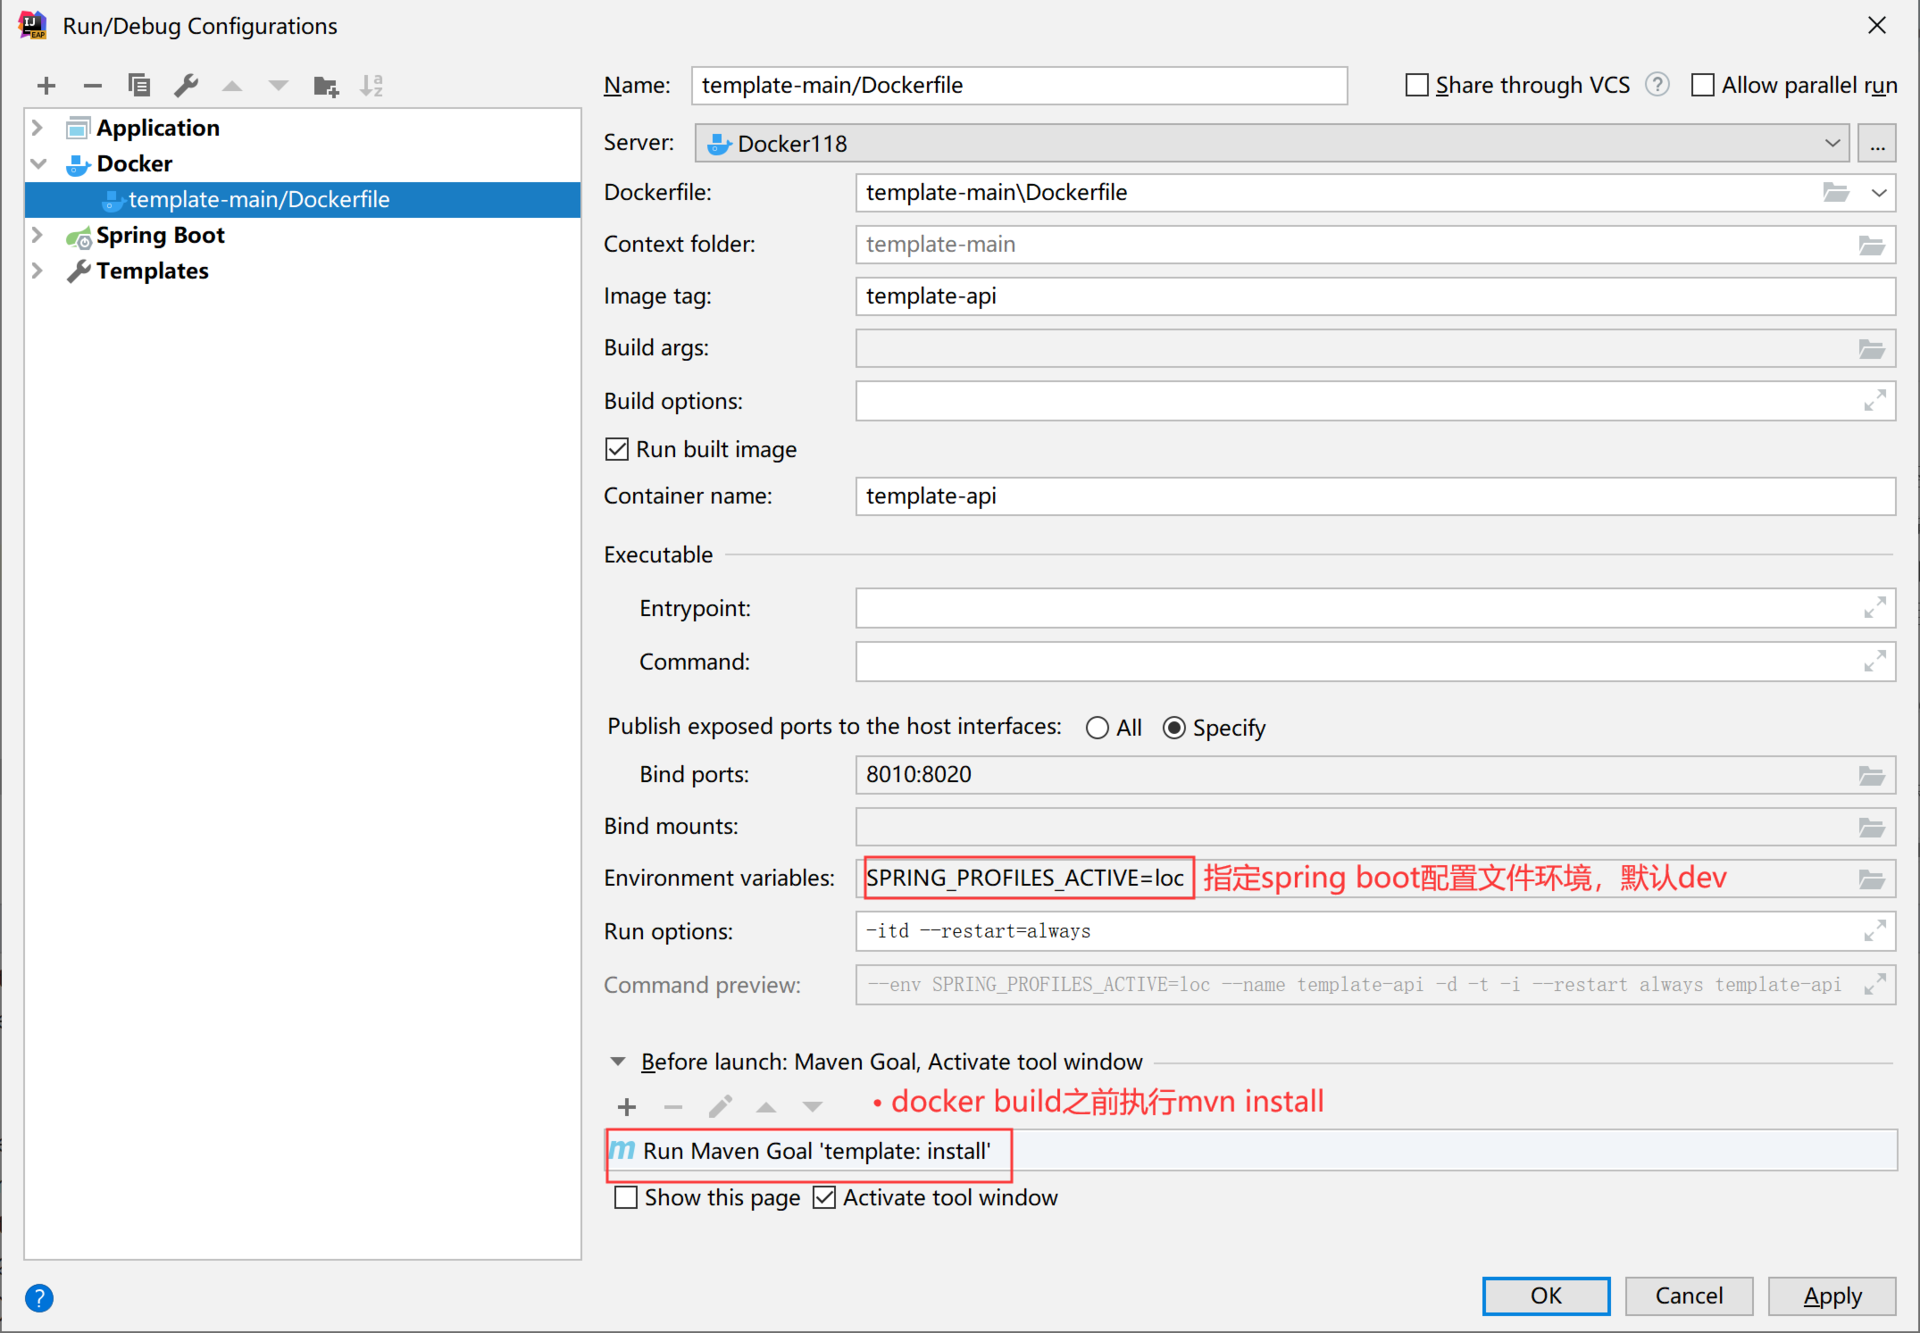Click inside the Image tag field

click(1374, 296)
